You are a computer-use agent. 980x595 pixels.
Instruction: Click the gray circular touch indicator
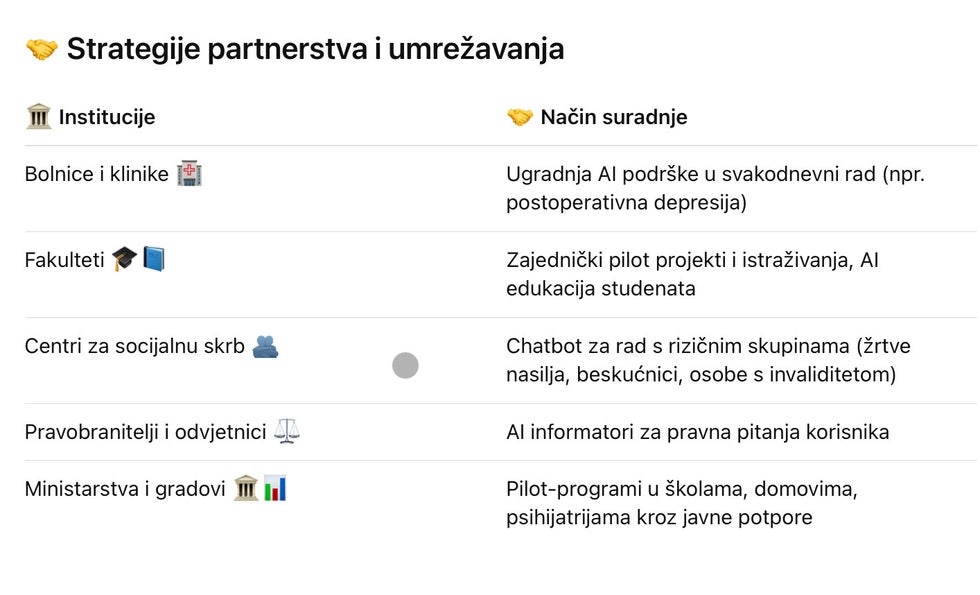(405, 365)
